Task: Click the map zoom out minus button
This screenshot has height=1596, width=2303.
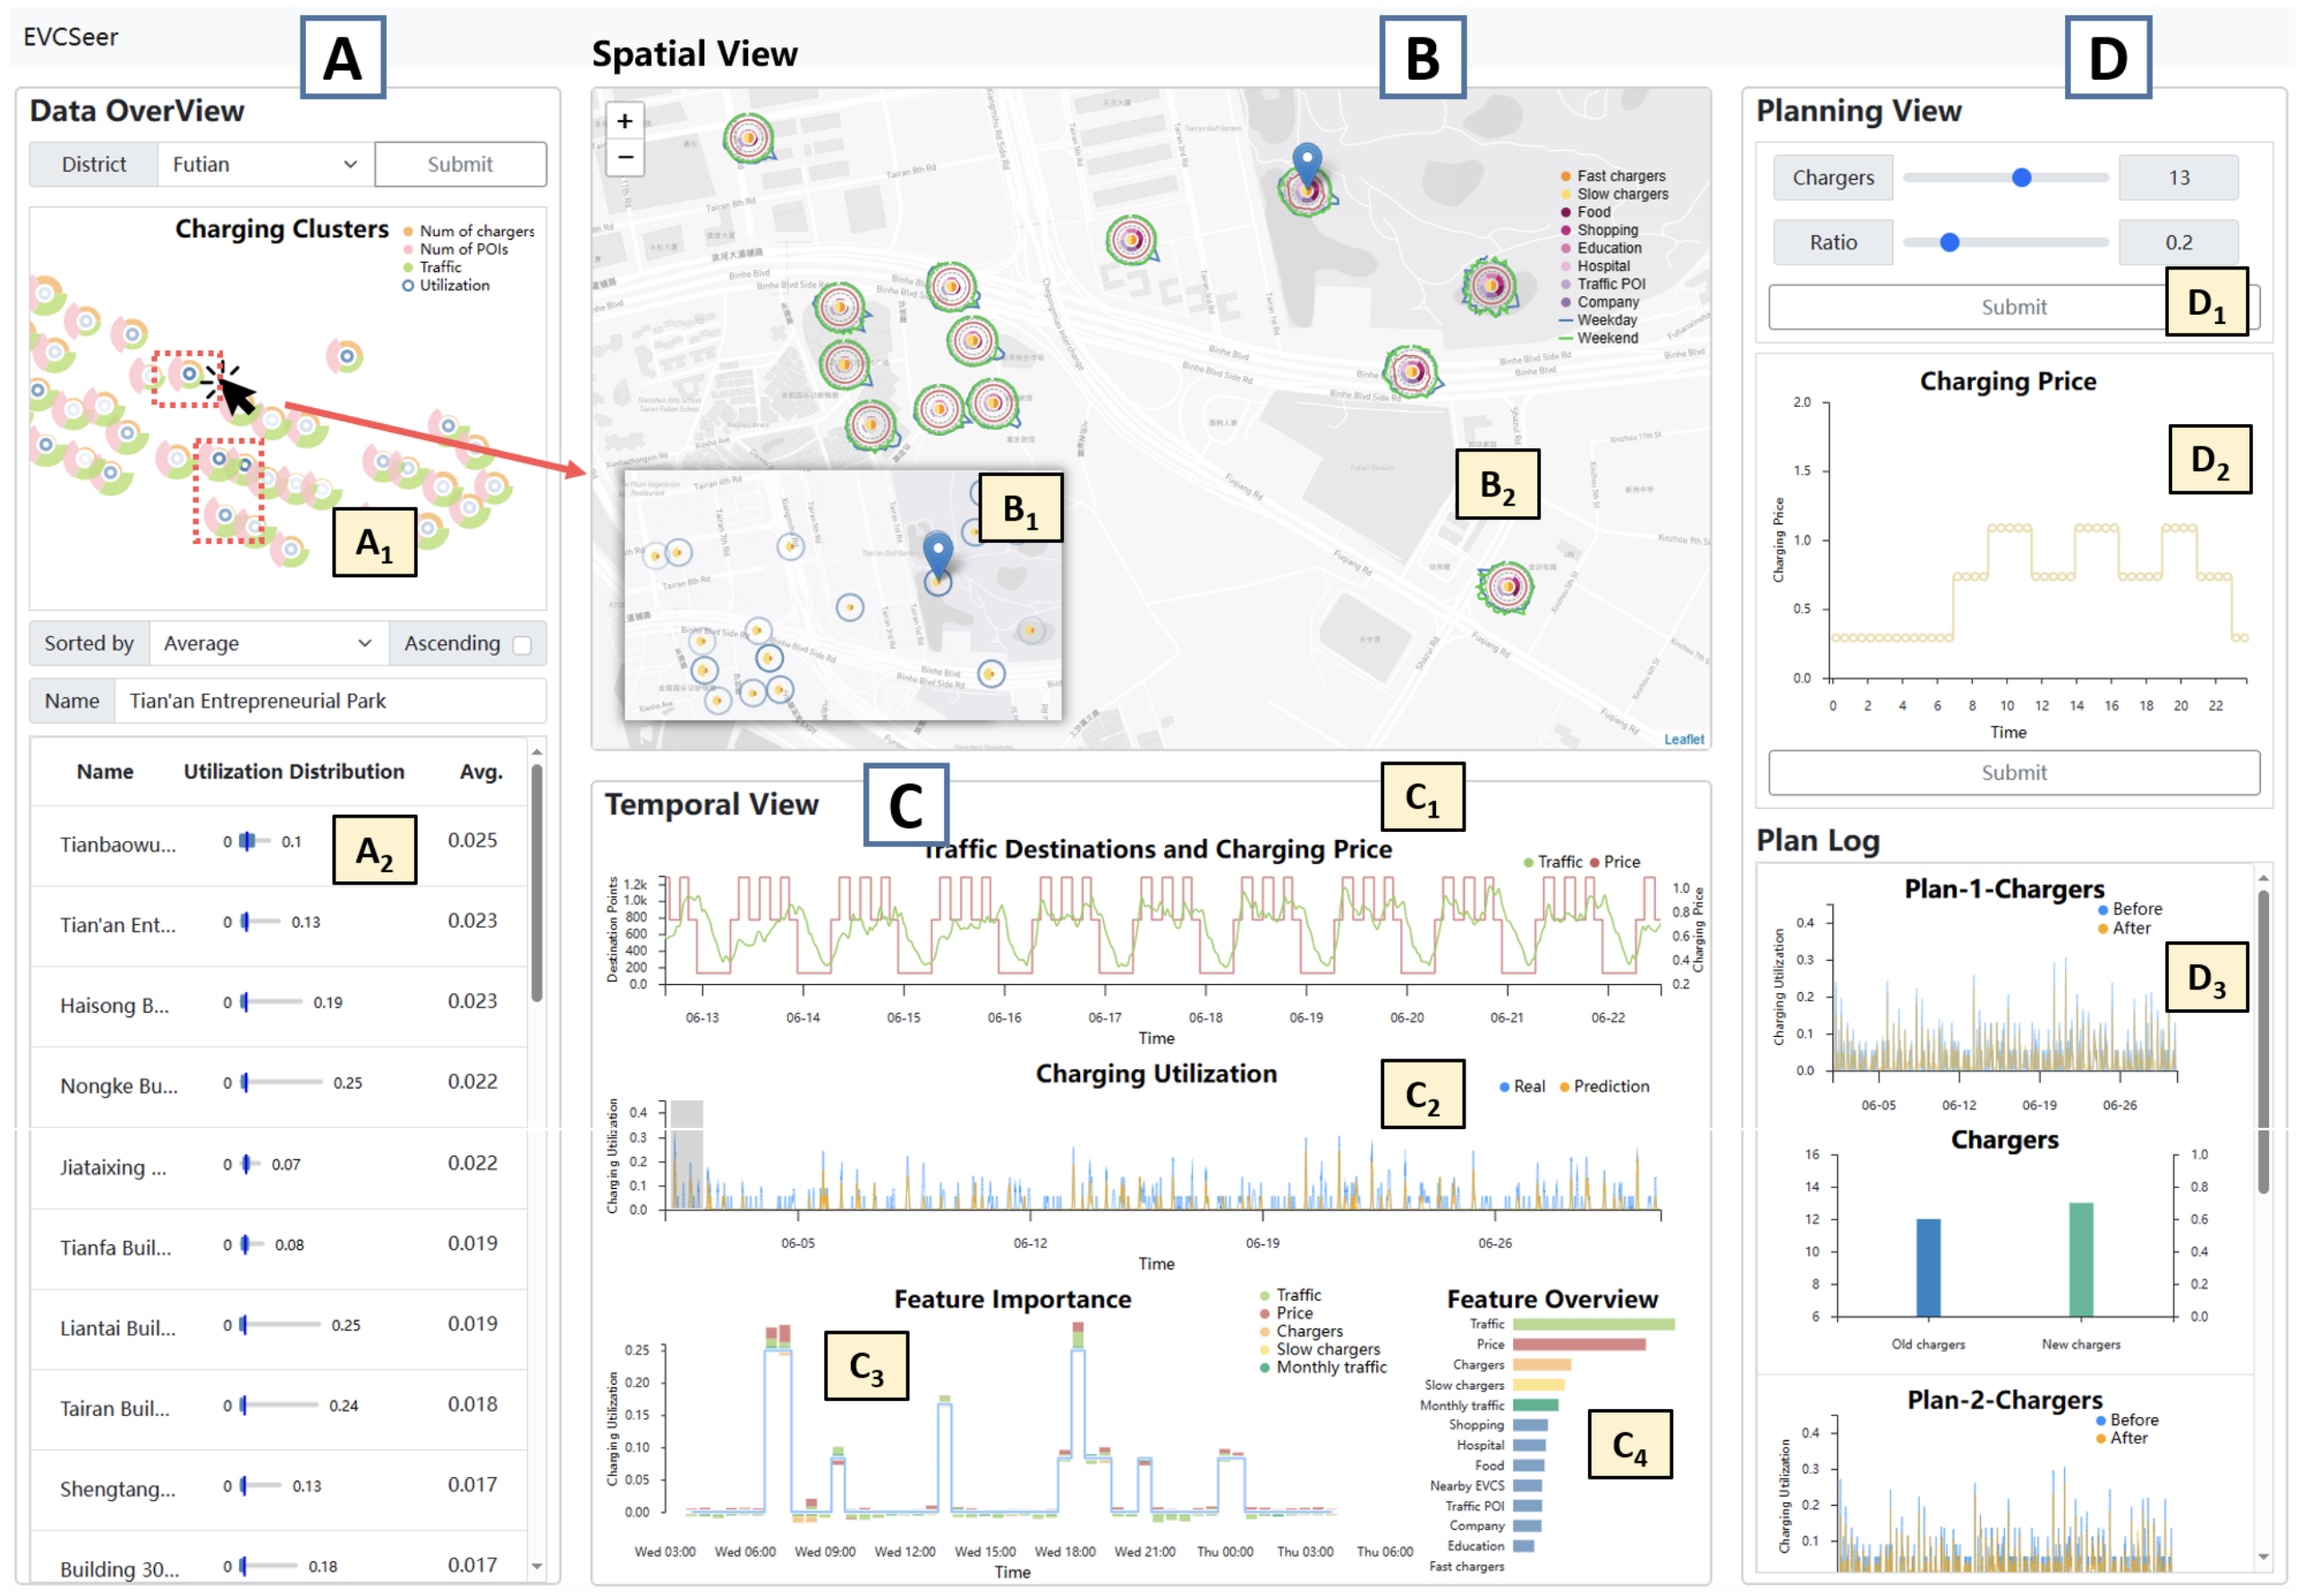Action: pos(624,157)
